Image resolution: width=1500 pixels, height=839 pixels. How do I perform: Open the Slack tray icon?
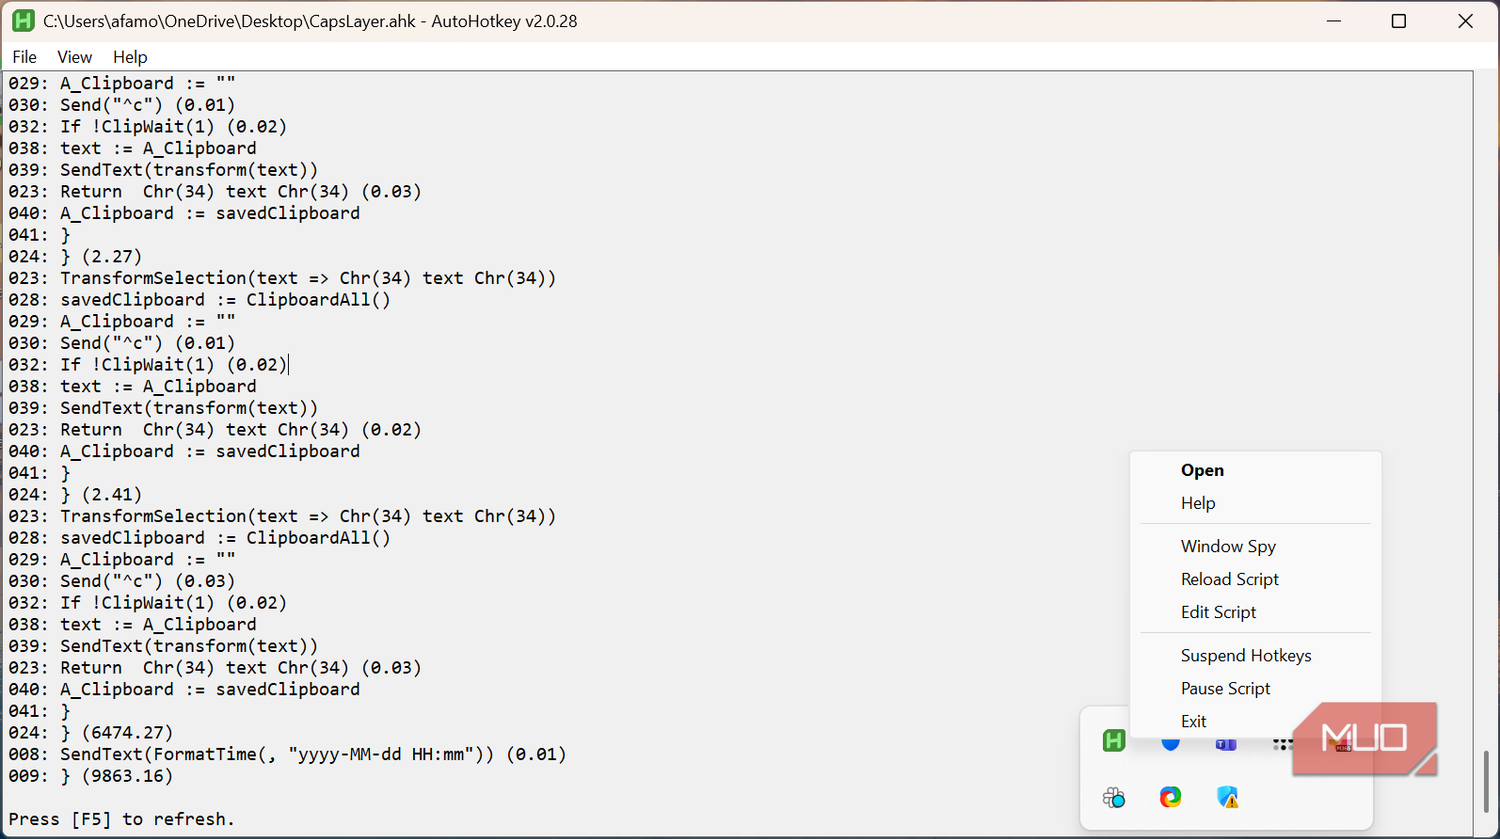1114,797
